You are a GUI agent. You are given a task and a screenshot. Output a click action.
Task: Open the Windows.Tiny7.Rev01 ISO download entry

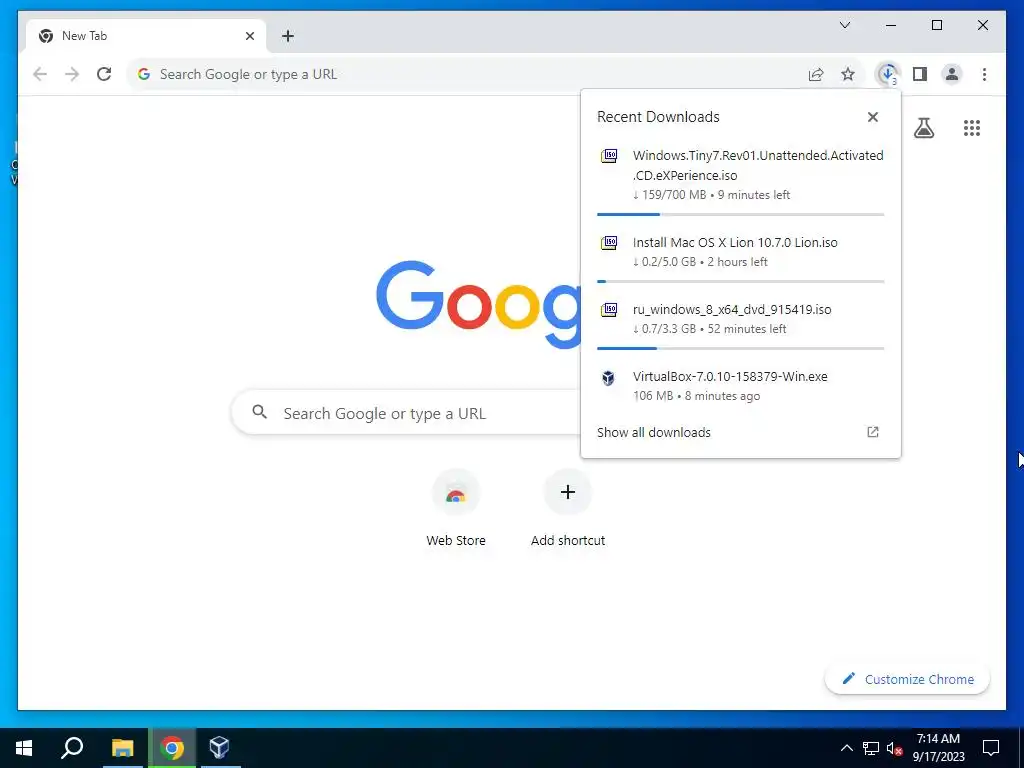[741, 175]
